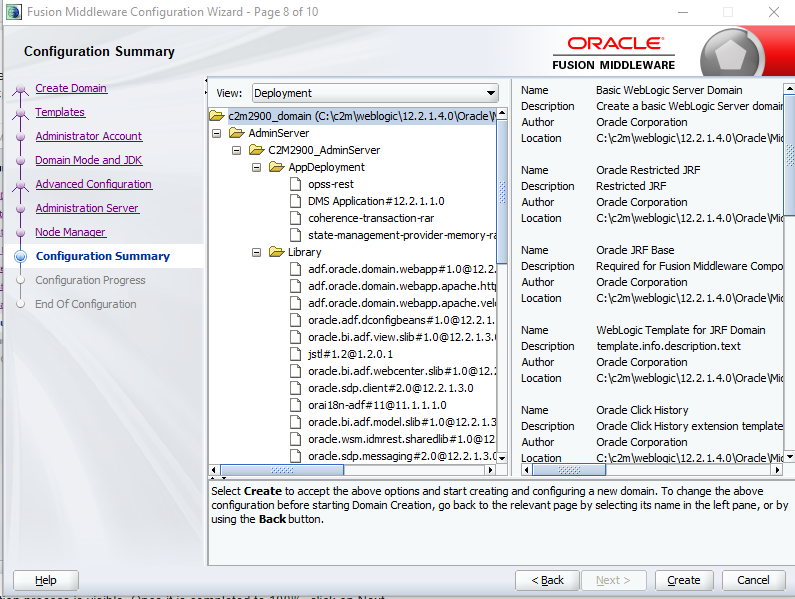Click the 'Oracle JRF Base' template name
Screen dimensions: 795x599
[635, 250]
